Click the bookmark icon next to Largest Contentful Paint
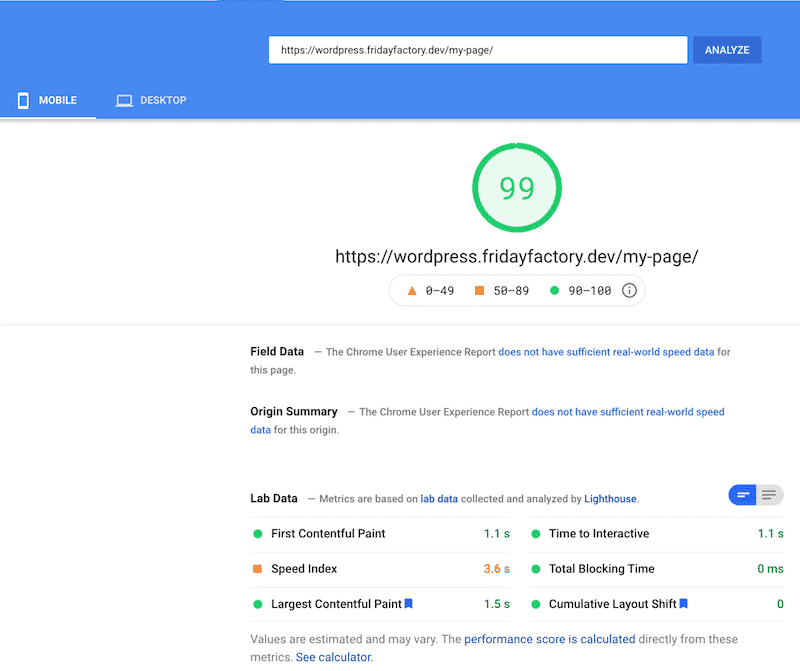The height and width of the screenshot is (671, 800). (x=409, y=604)
